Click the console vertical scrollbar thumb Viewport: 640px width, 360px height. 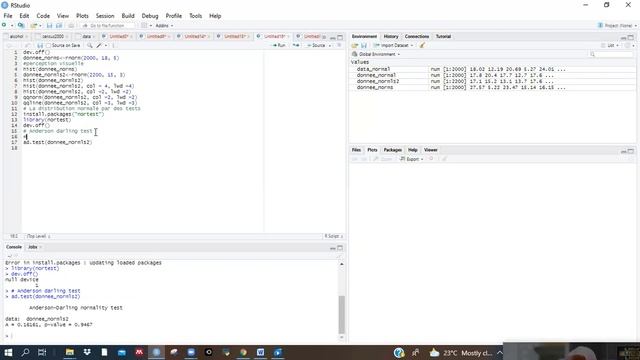pos(342,314)
